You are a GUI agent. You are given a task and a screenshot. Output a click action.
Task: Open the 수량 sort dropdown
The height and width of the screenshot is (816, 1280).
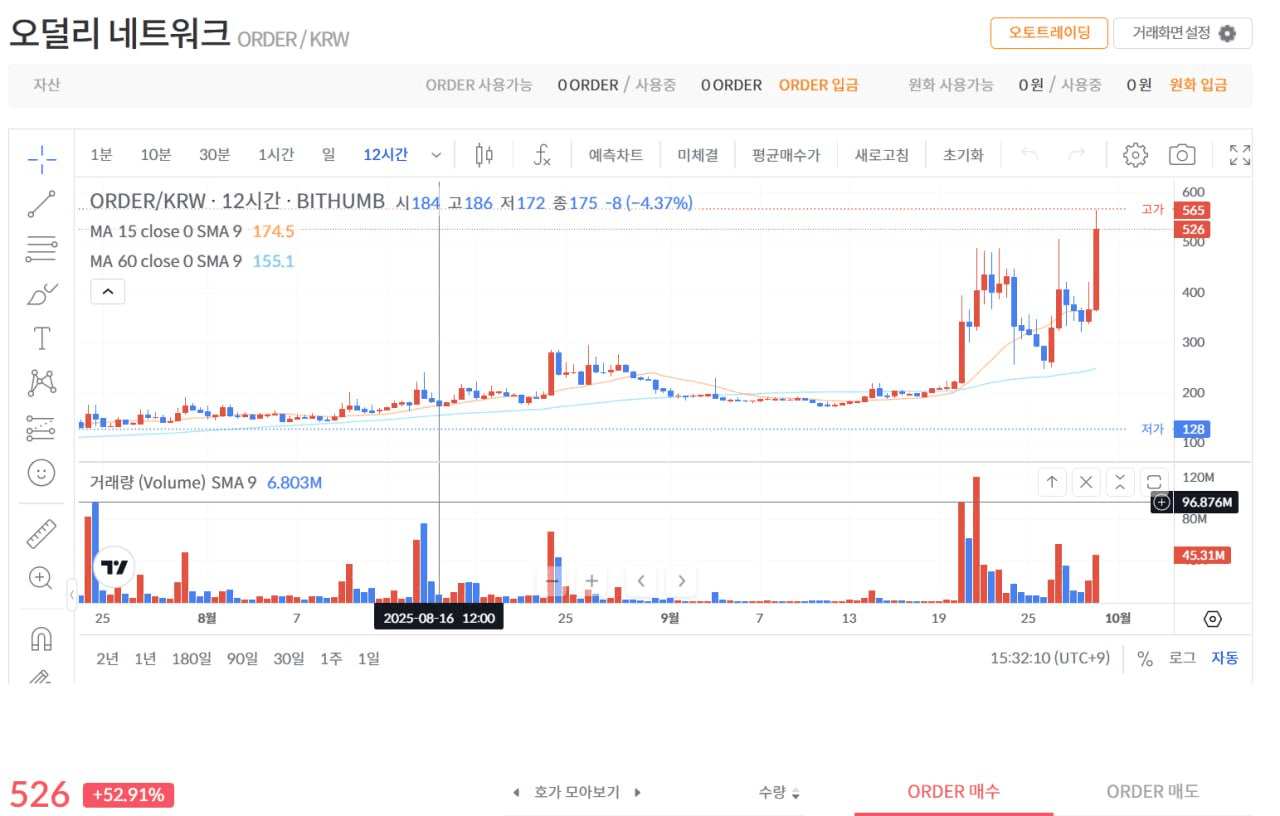point(780,792)
